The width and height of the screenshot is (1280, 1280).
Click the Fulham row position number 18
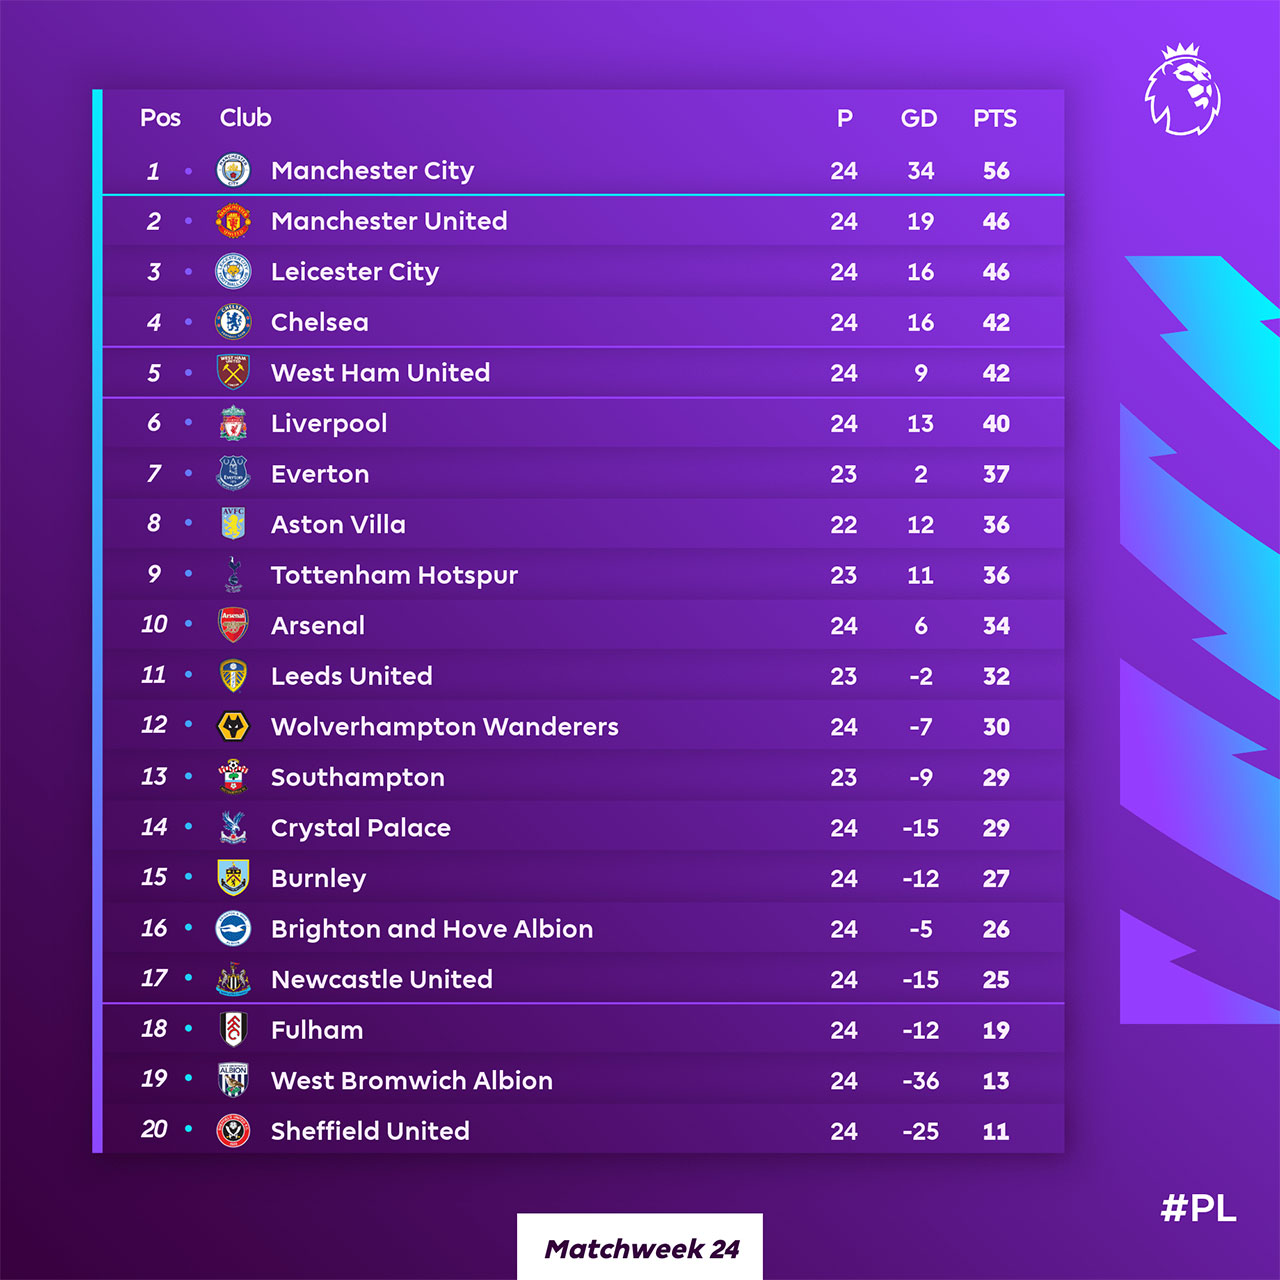point(154,1029)
